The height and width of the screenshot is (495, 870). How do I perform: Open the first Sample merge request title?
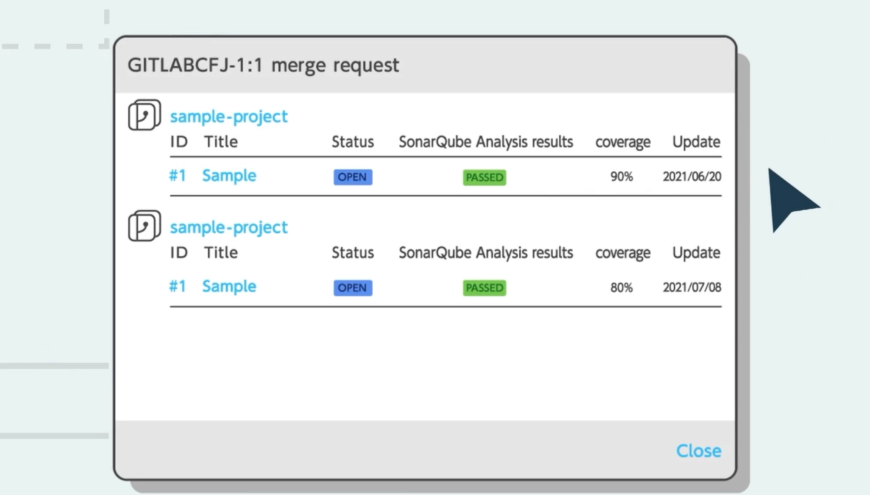tap(229, 176)
